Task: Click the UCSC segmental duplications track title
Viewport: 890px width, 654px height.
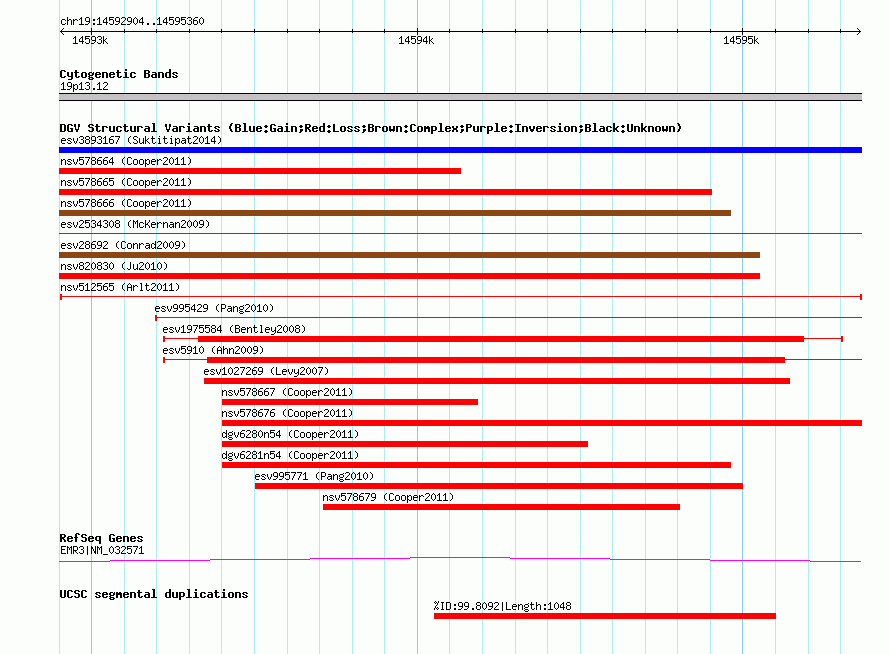Action: tap(154, 594)
